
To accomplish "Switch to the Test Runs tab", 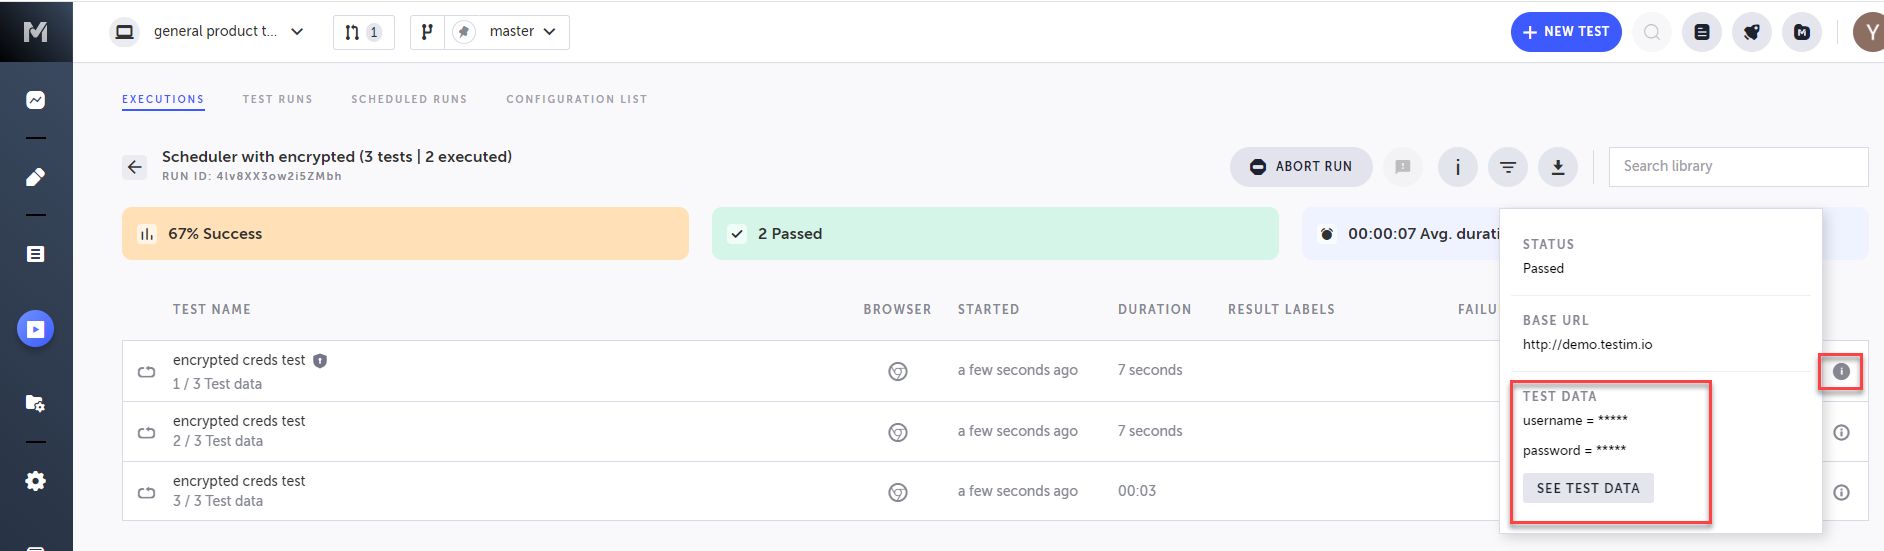I will 277,99.
